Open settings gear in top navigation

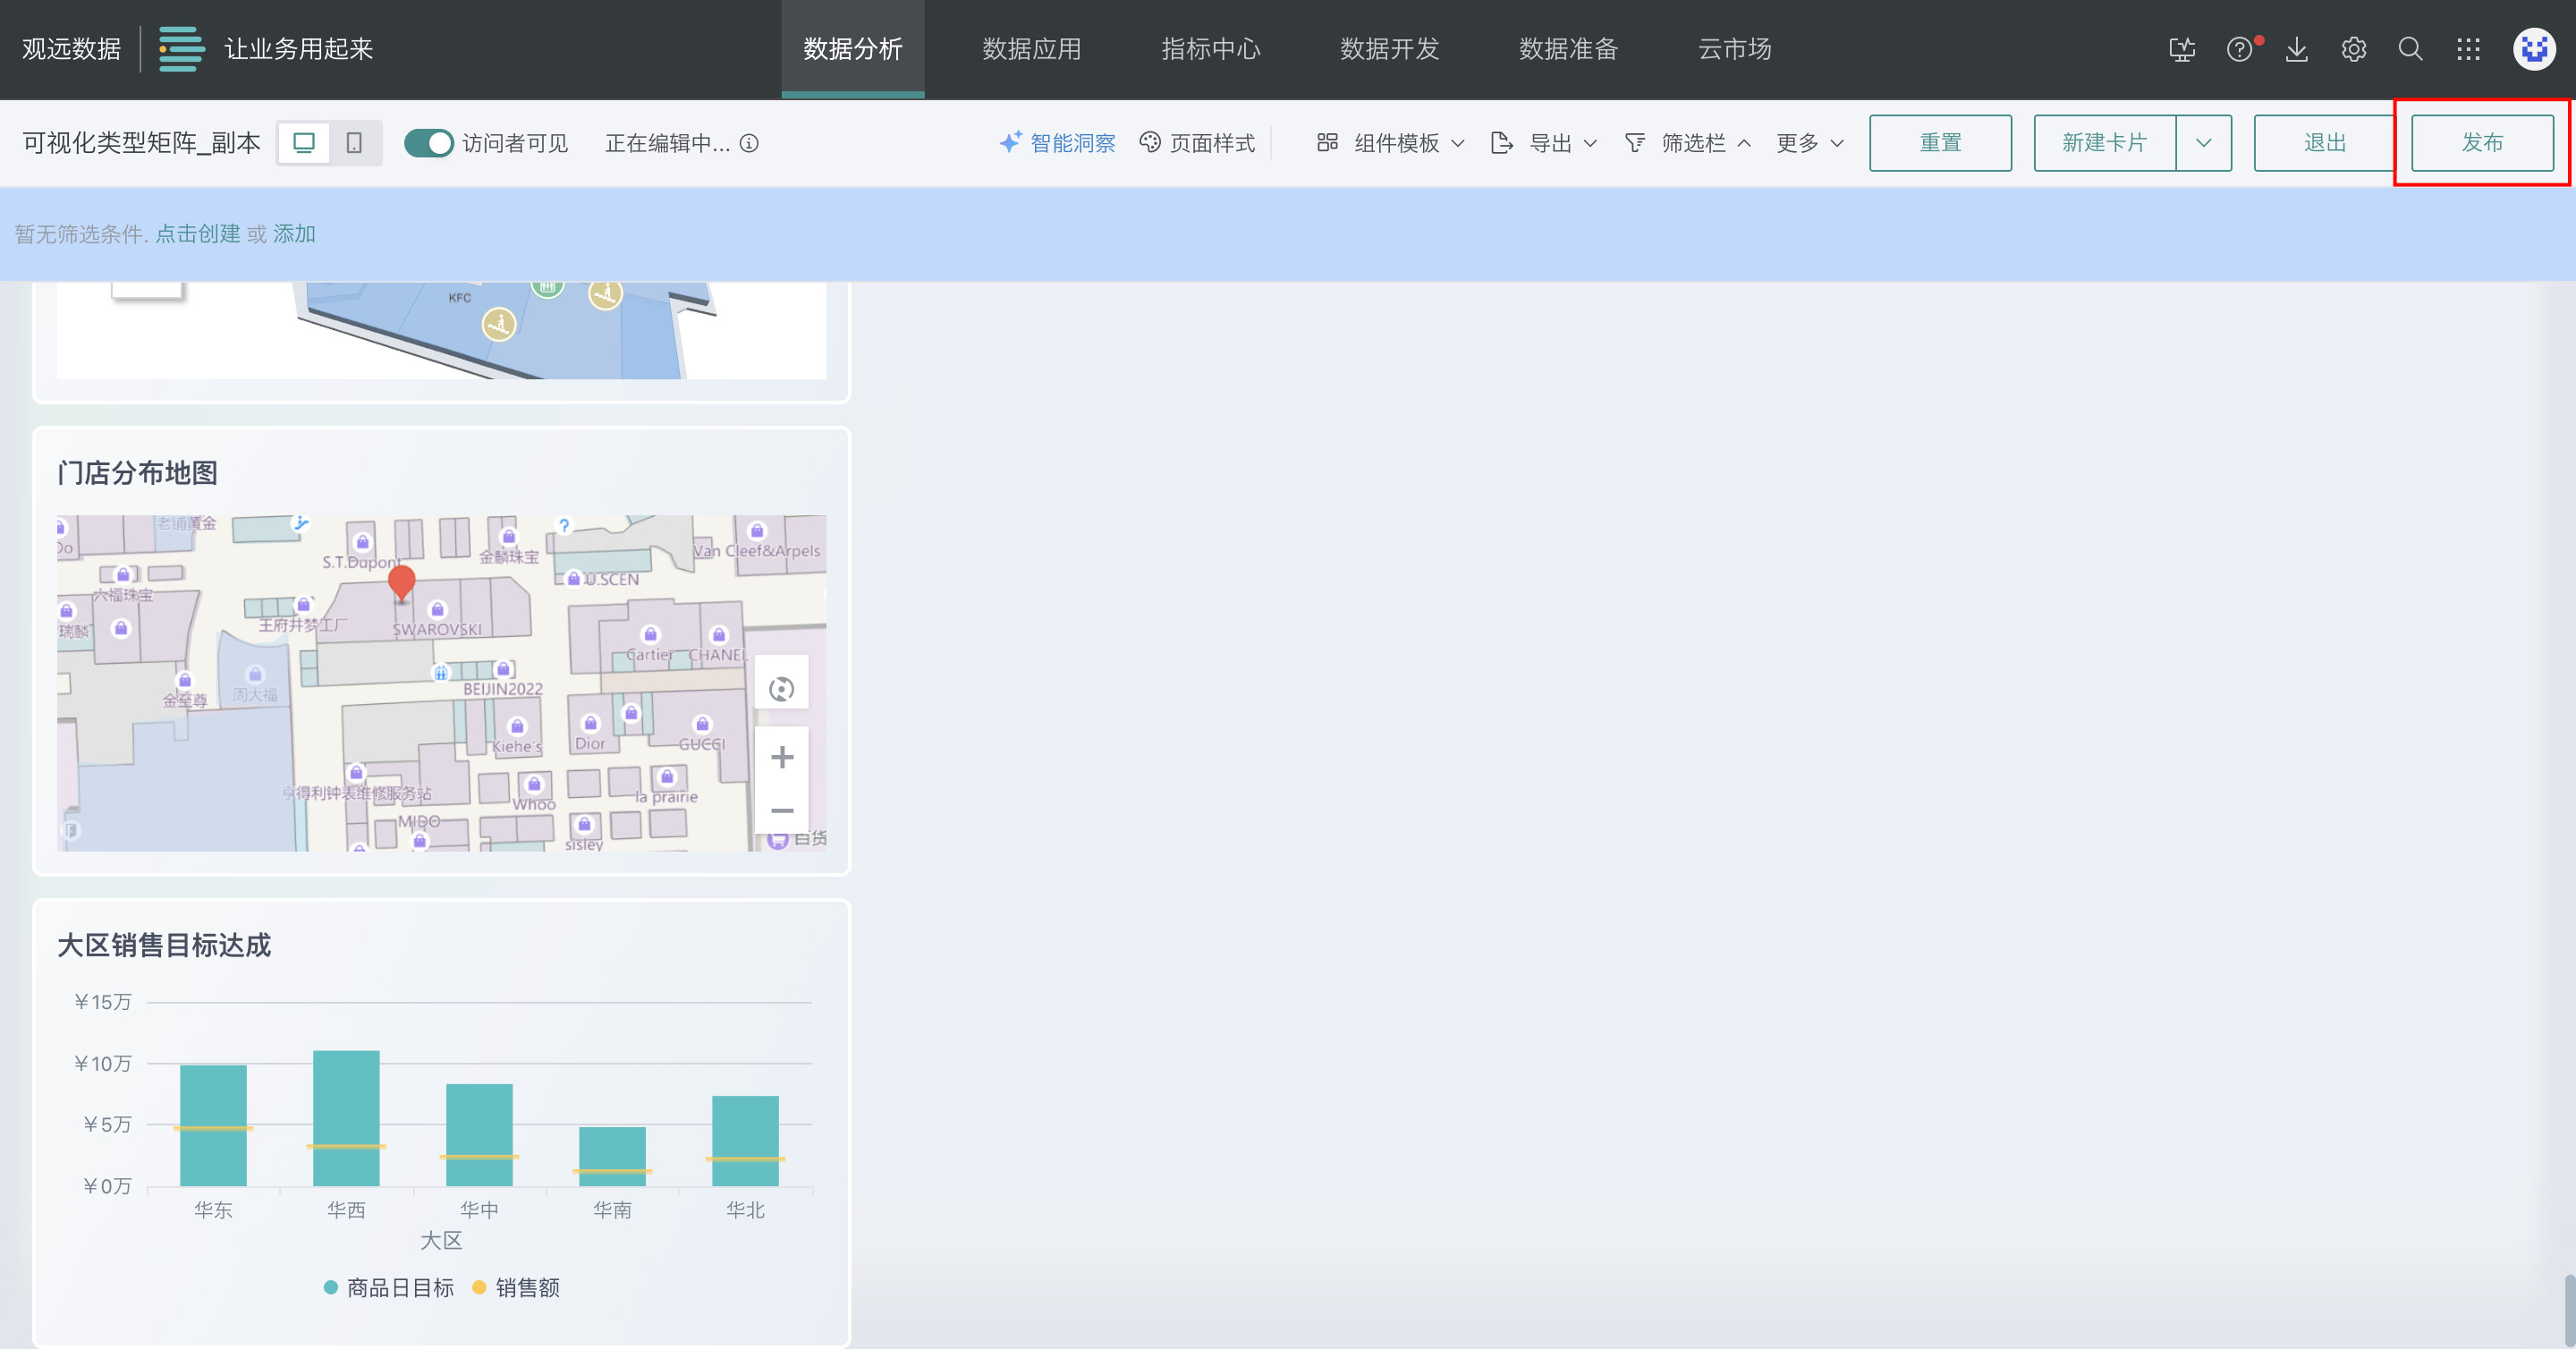coord(2353,49)
